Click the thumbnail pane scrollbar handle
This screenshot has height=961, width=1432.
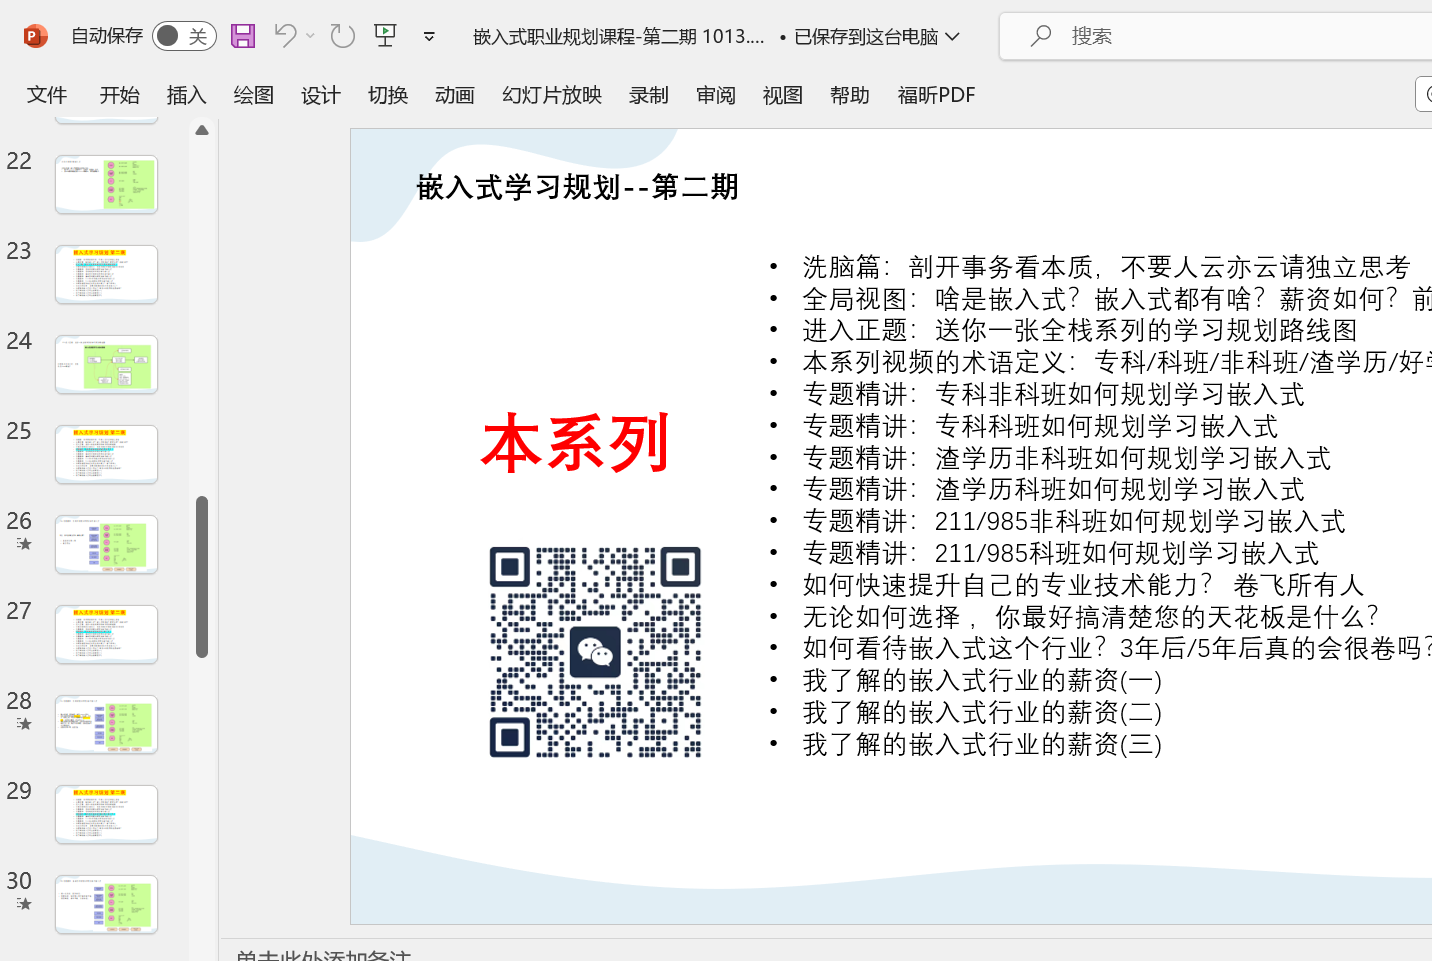coord(202,577)
